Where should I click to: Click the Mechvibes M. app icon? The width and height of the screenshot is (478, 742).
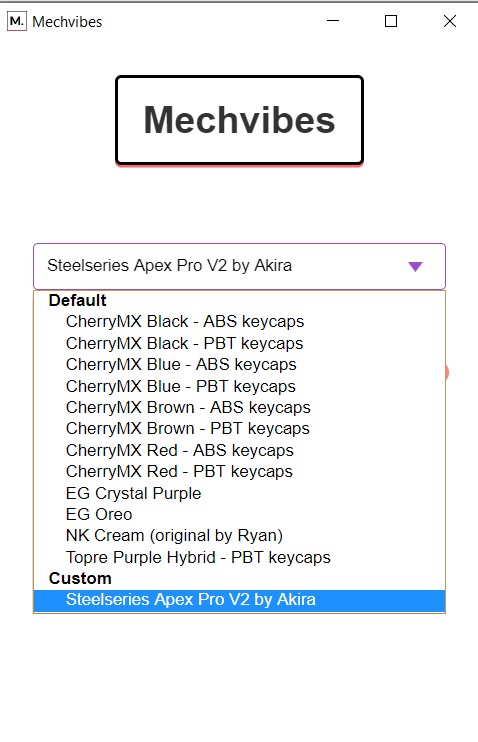point(17,21)
